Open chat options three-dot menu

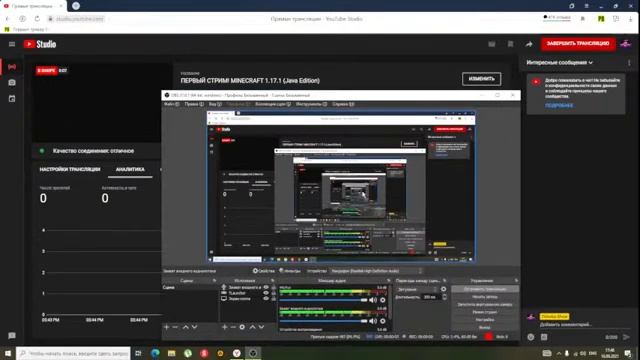tap(629, 62)
